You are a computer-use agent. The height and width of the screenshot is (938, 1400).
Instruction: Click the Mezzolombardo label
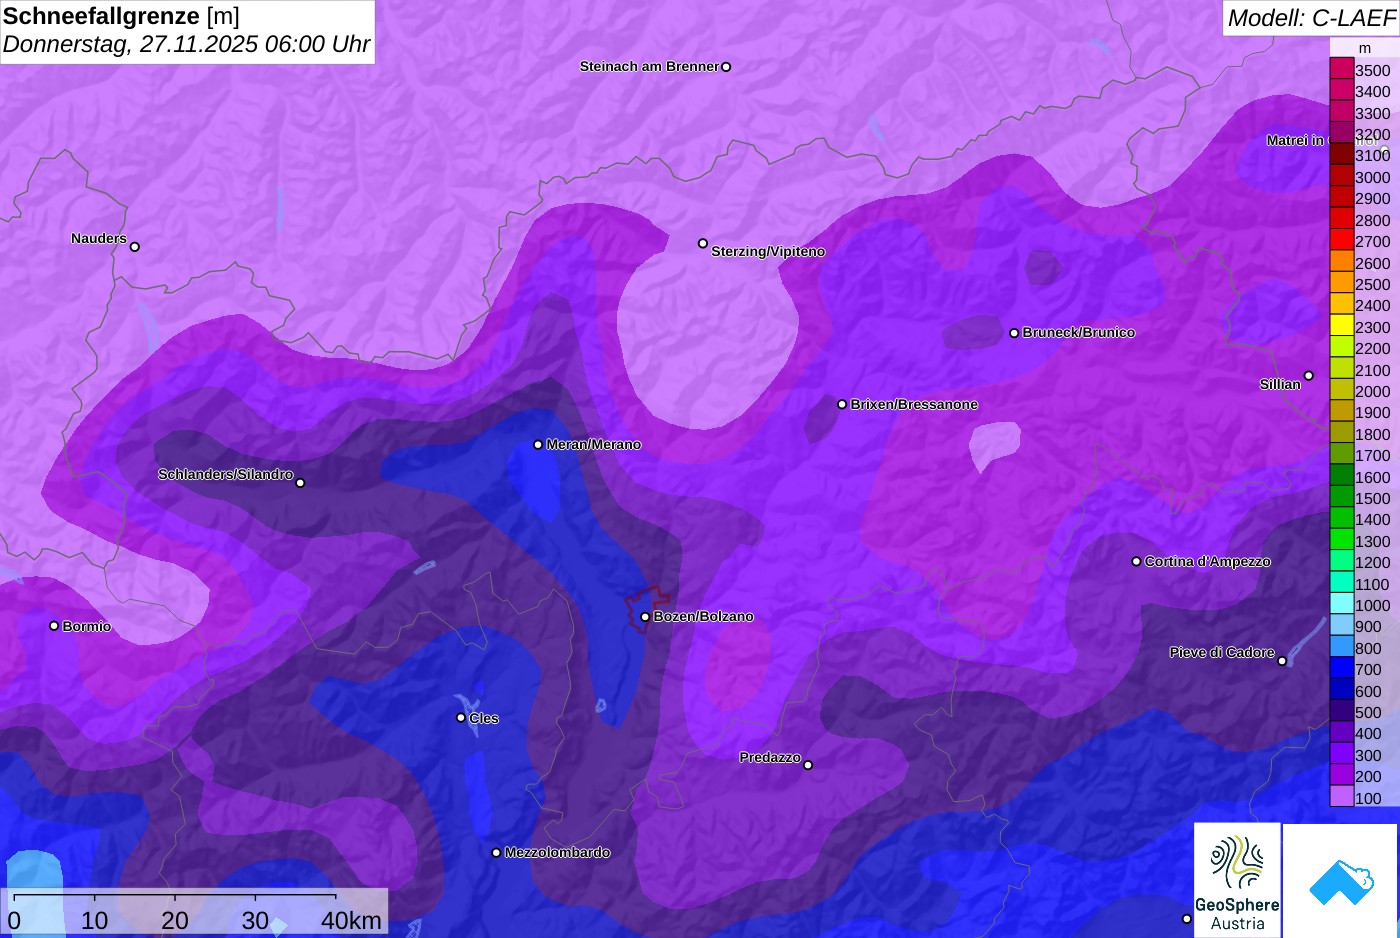pyautogui.click(x=557, y=853)
